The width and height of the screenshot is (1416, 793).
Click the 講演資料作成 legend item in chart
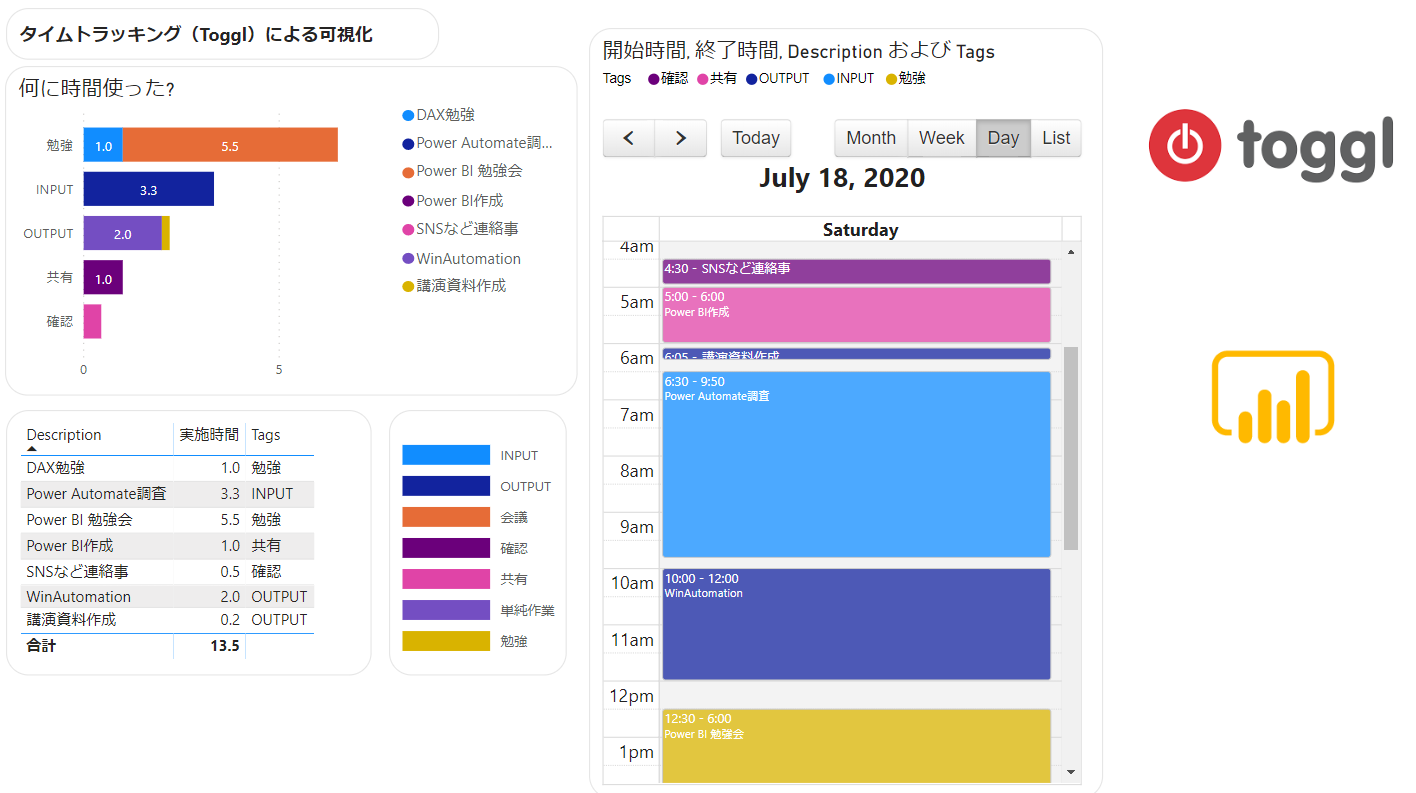pyautogui.click(x=454, y=286)
